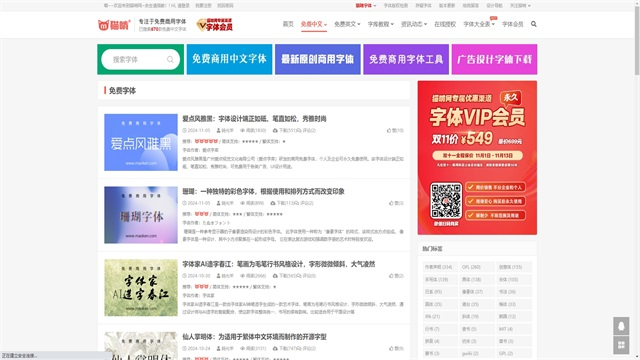Click the 字体会员 gold badge in header

215,25
